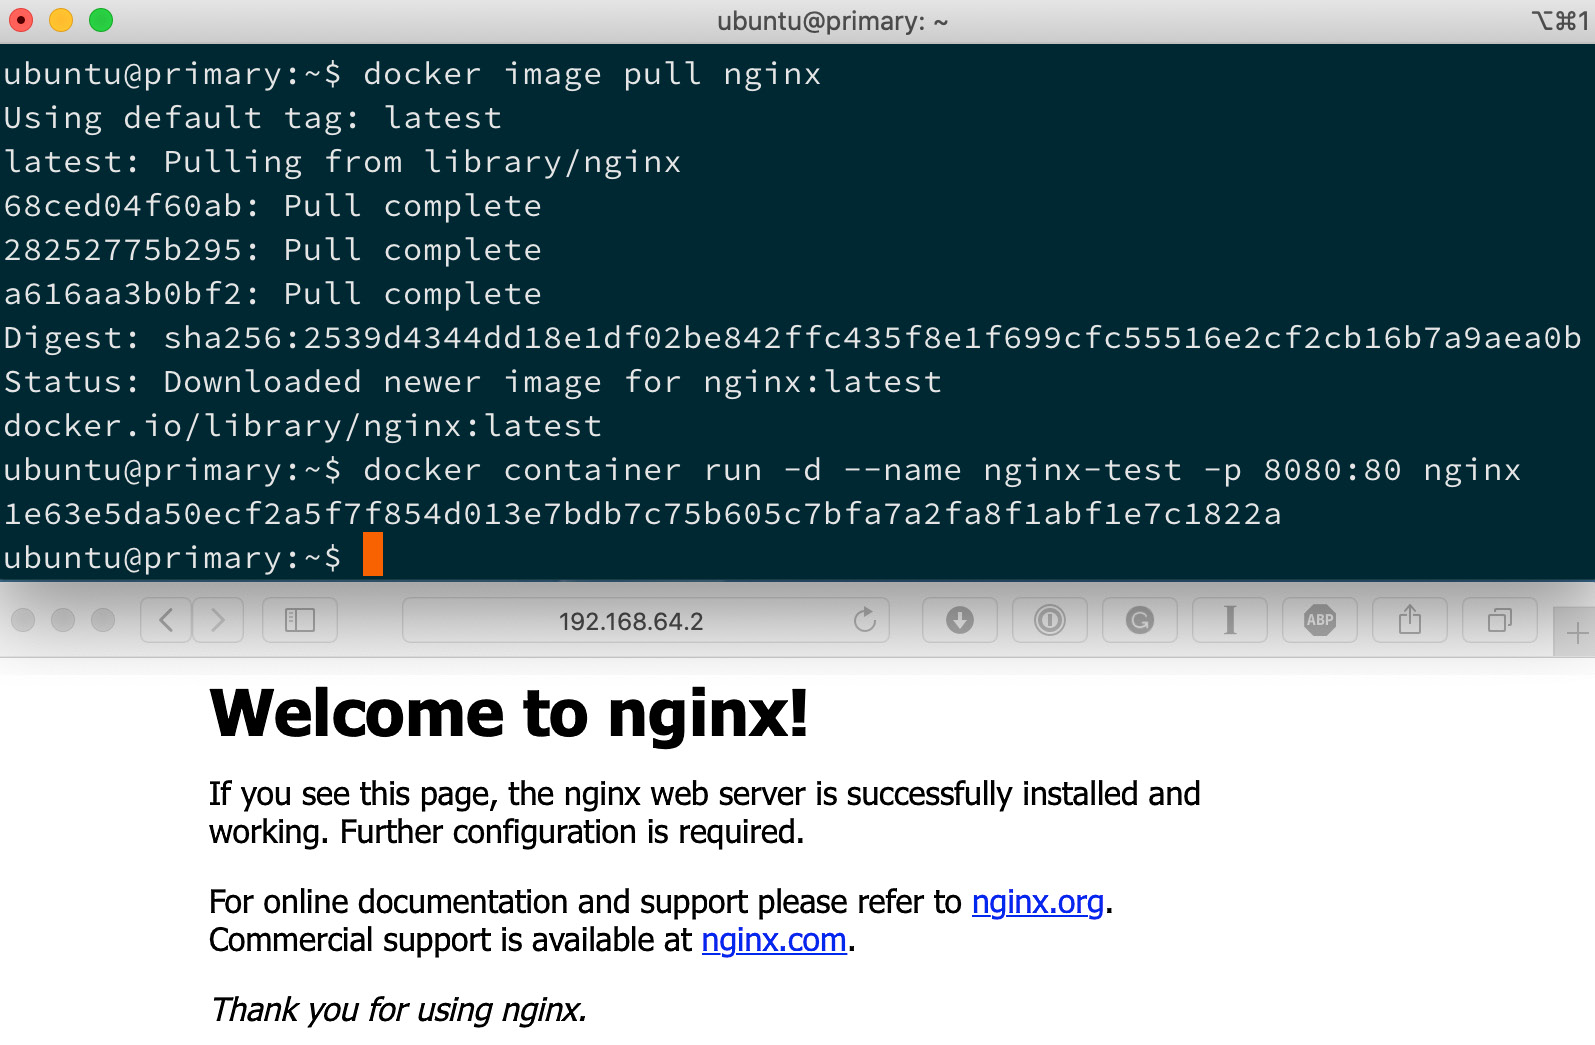
Task: Click the 68ced04f60ab Pull complete line
Action: [x=272, y=206]
